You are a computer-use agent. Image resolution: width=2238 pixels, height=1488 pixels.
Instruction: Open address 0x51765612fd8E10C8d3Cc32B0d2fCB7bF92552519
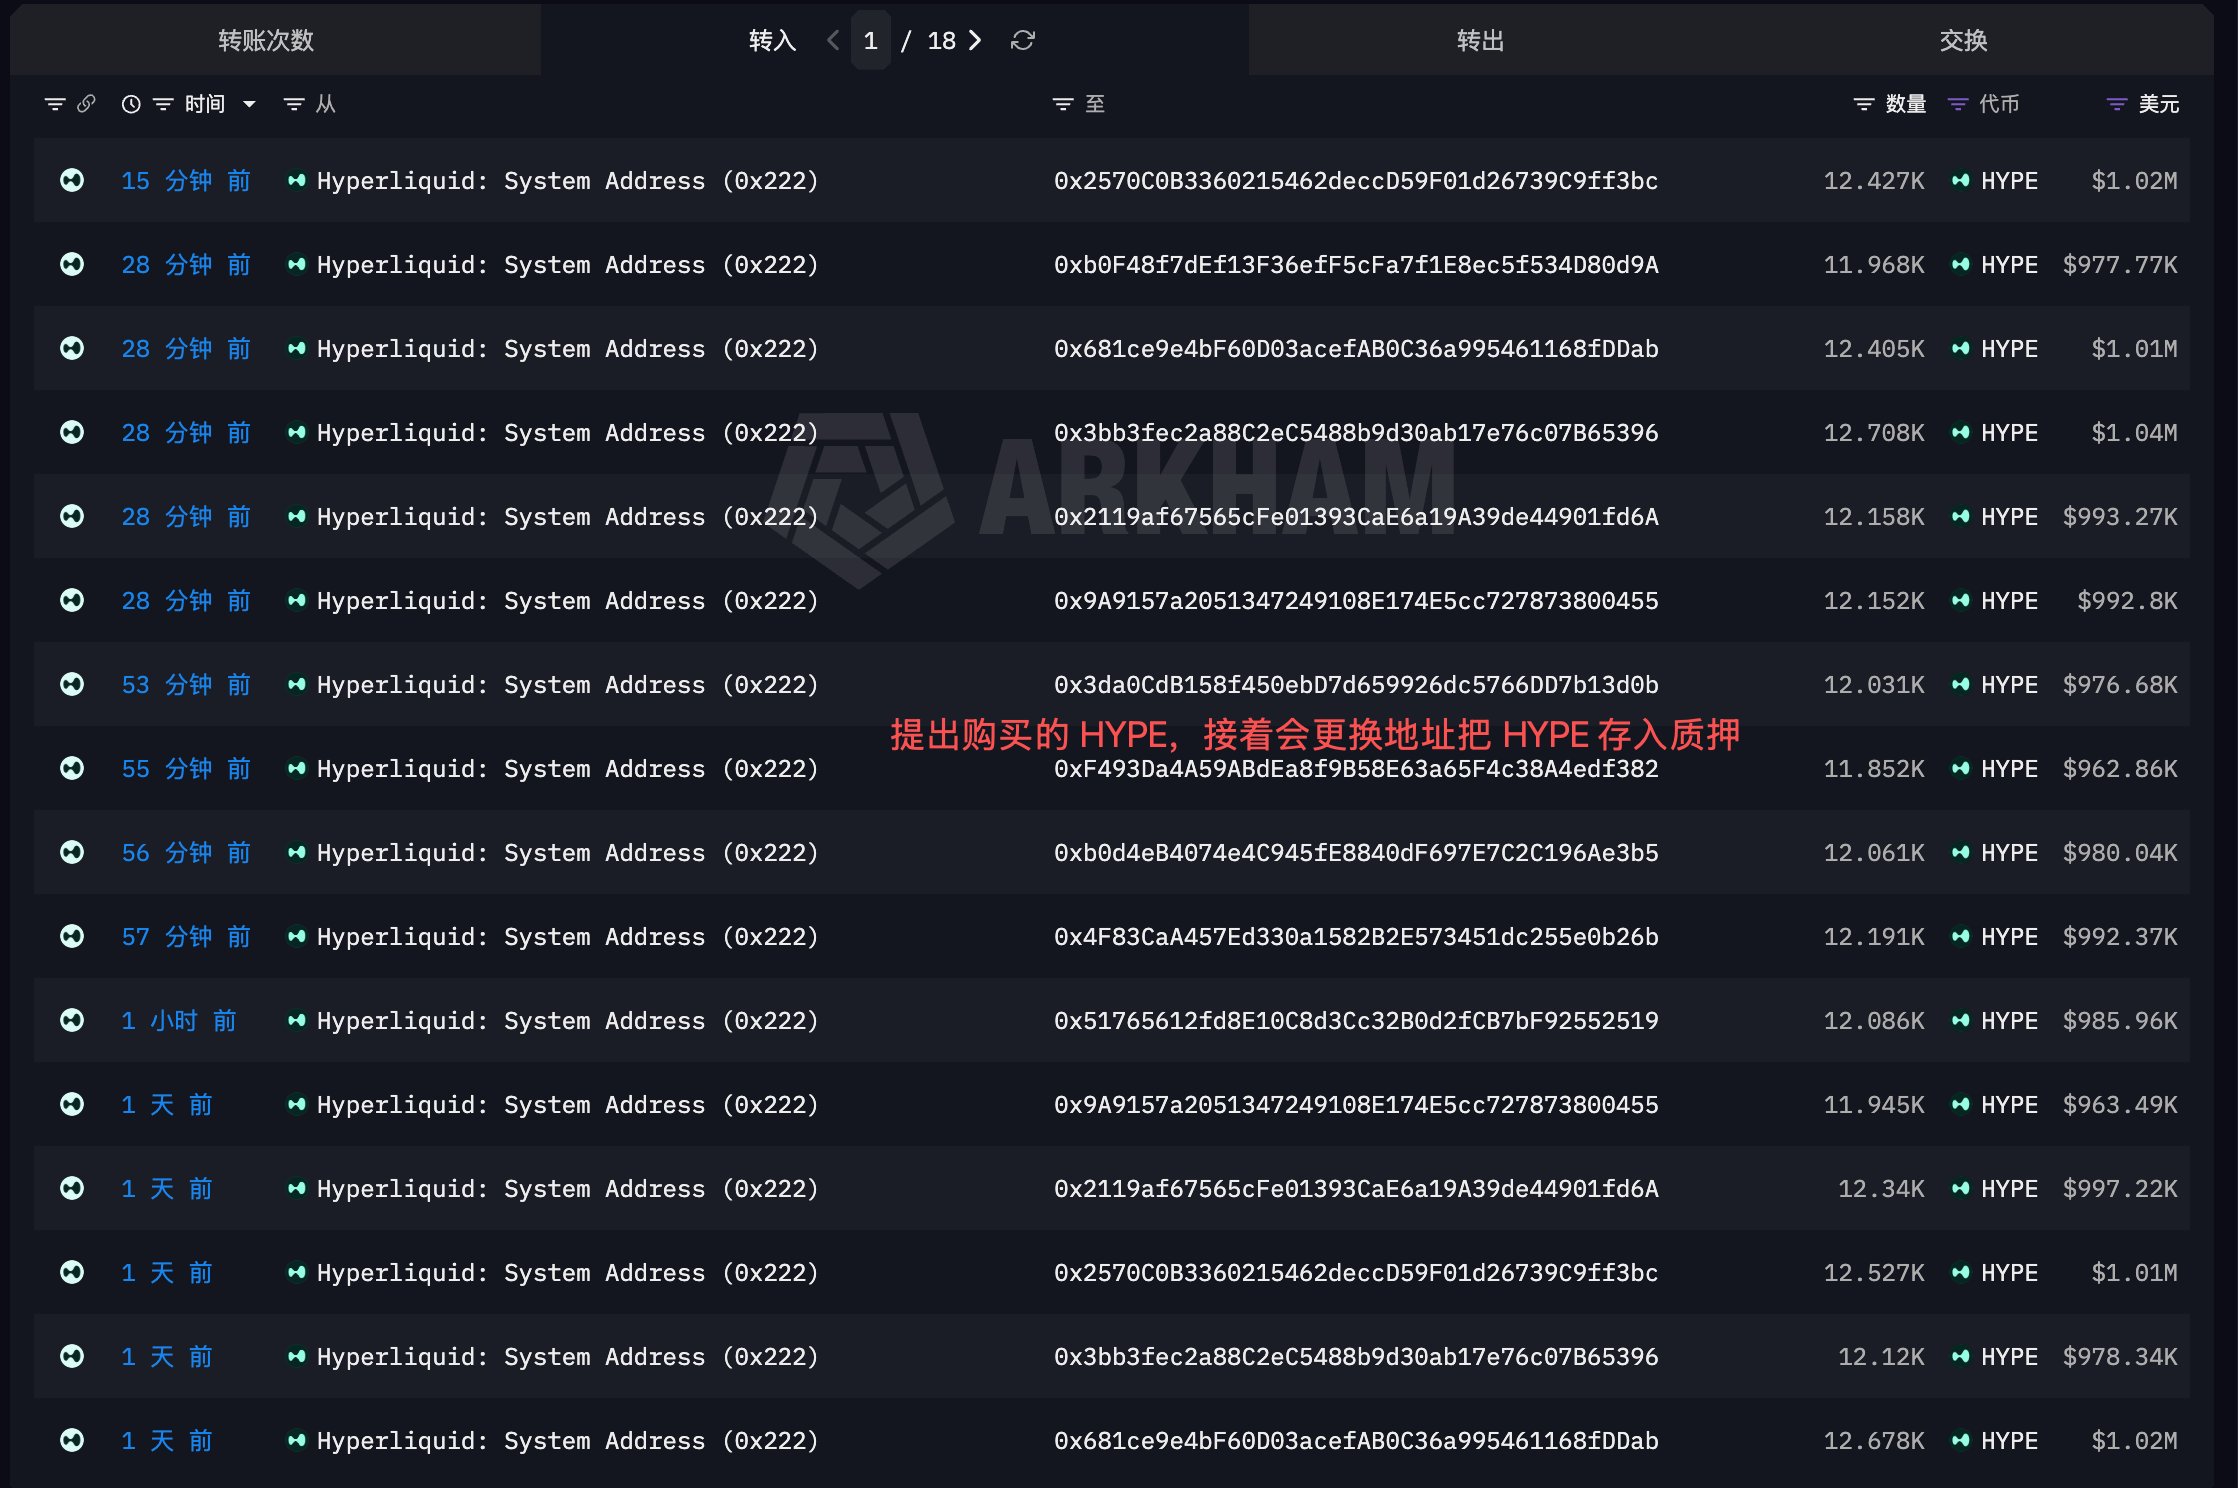click(x=1356, y=1020)
